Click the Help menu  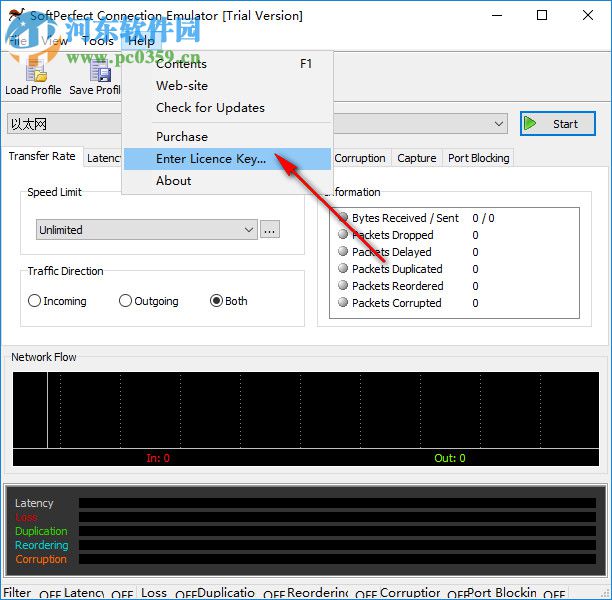click(141, 41)
